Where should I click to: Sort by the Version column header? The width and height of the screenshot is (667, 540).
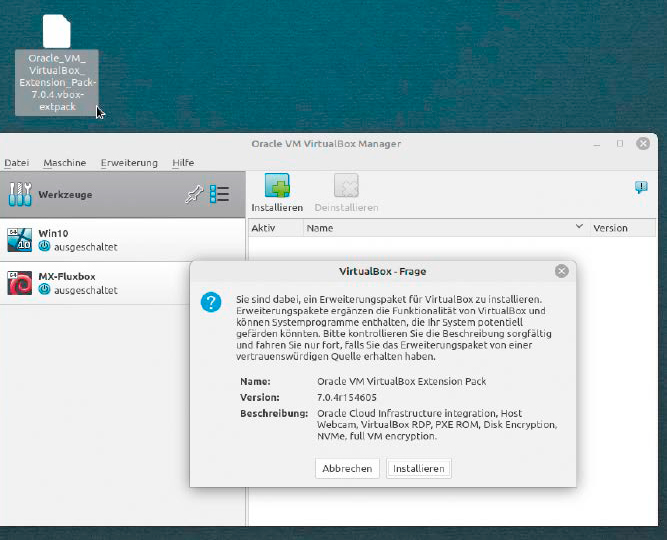pos(622,228)
